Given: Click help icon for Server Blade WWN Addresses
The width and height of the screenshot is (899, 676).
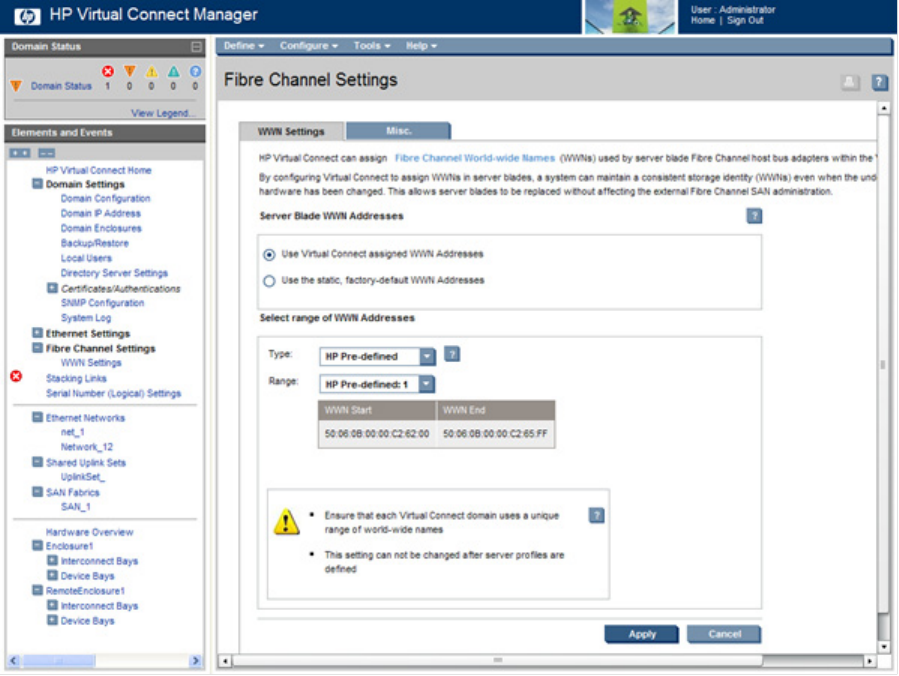Looking at the screenshot, I should [x=754, y=216].
